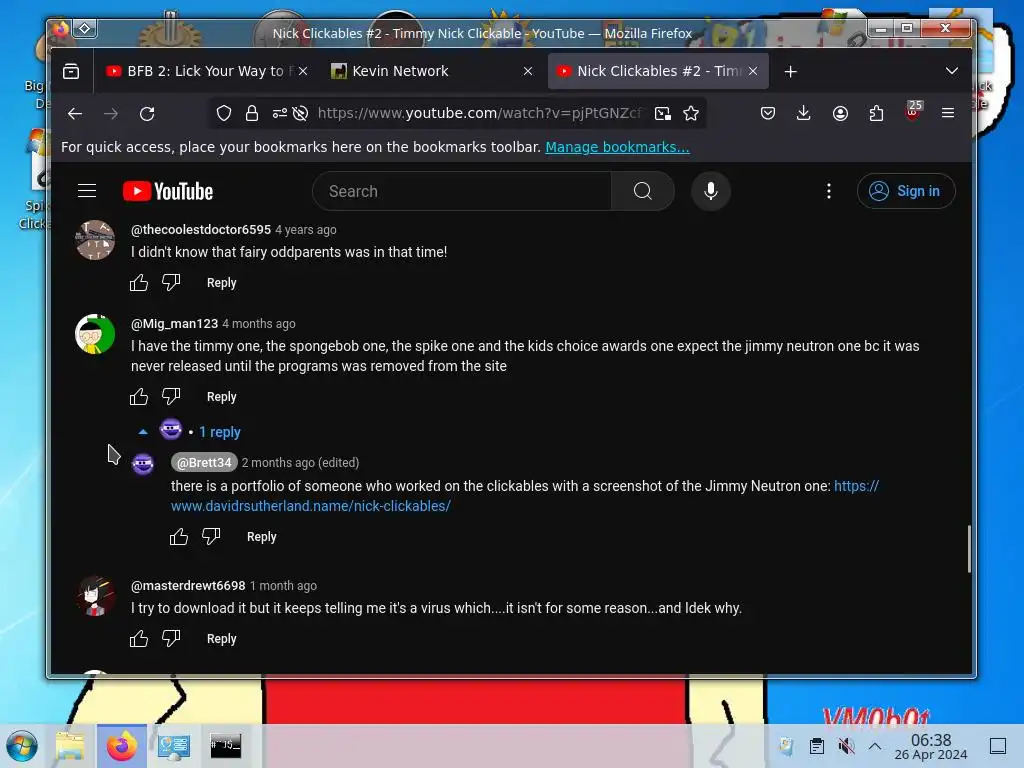Open @thecoolestdoctor6595 channel name

point(200,229)
